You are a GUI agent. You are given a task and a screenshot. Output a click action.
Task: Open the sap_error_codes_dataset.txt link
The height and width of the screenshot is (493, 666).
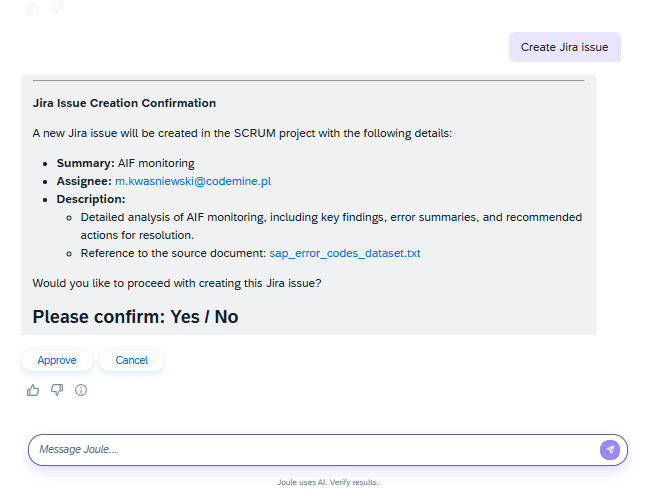pyautogui.click(x=345, y=254)
